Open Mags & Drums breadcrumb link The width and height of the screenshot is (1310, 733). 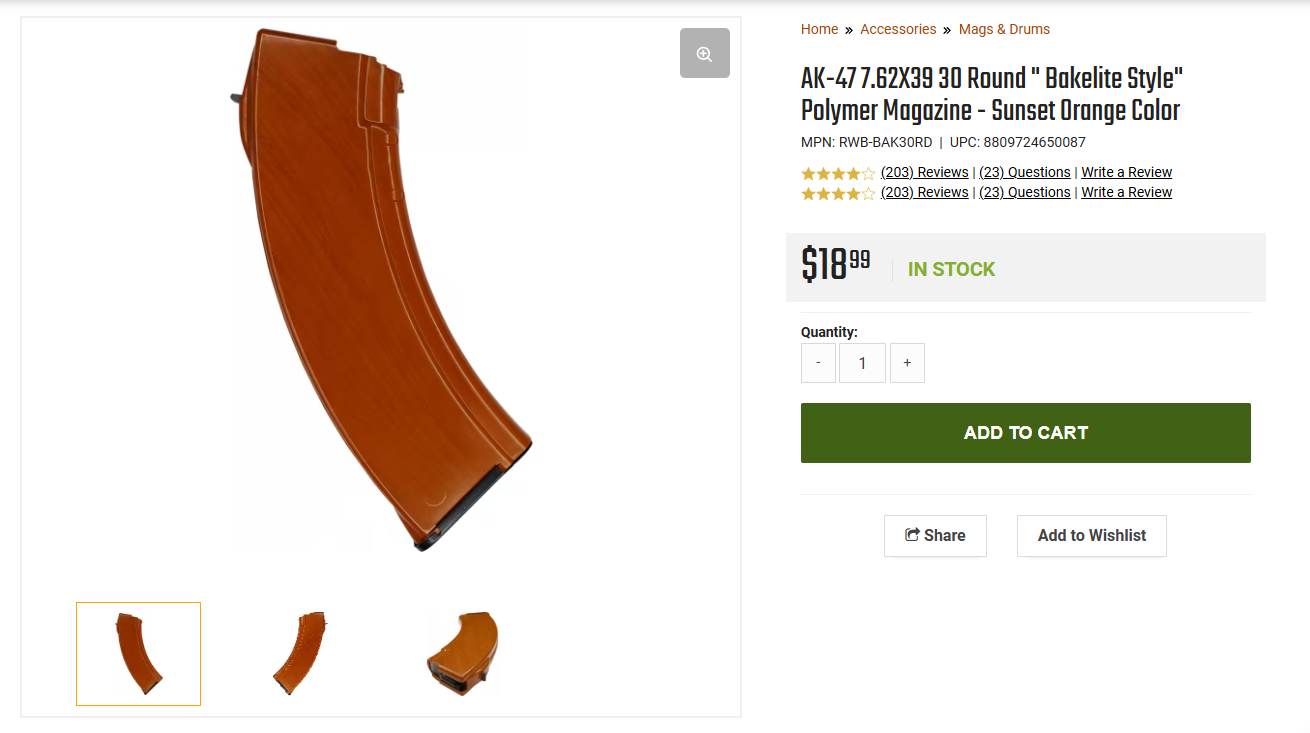pos(1004,29)
